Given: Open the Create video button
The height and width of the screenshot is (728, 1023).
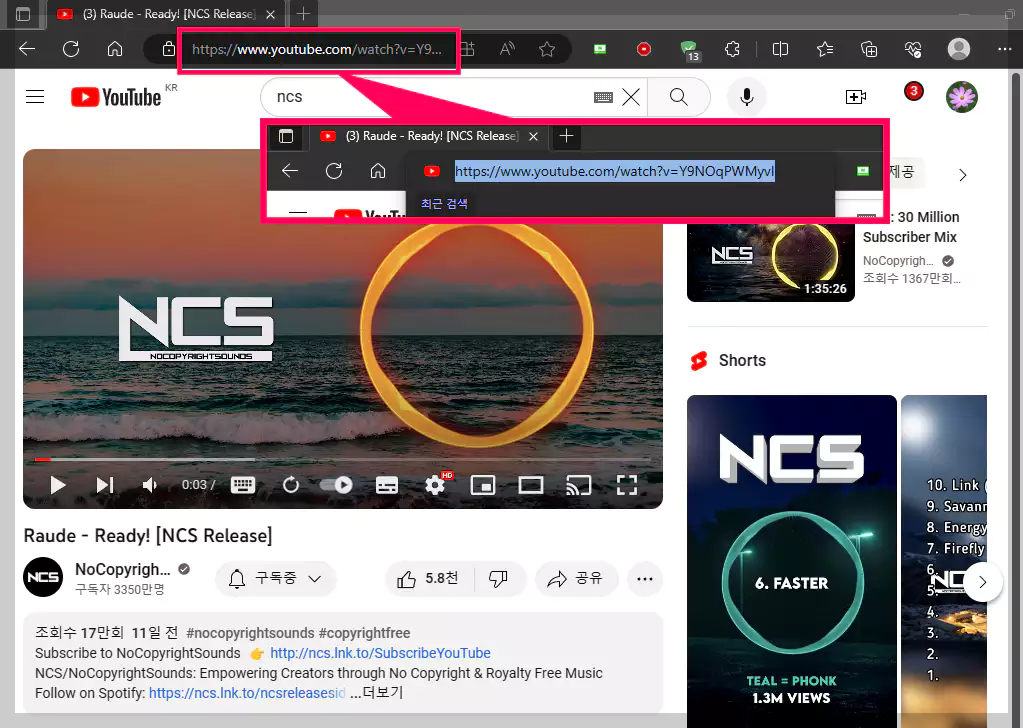Looking at the screenshot, I should (x=855, y=97).
